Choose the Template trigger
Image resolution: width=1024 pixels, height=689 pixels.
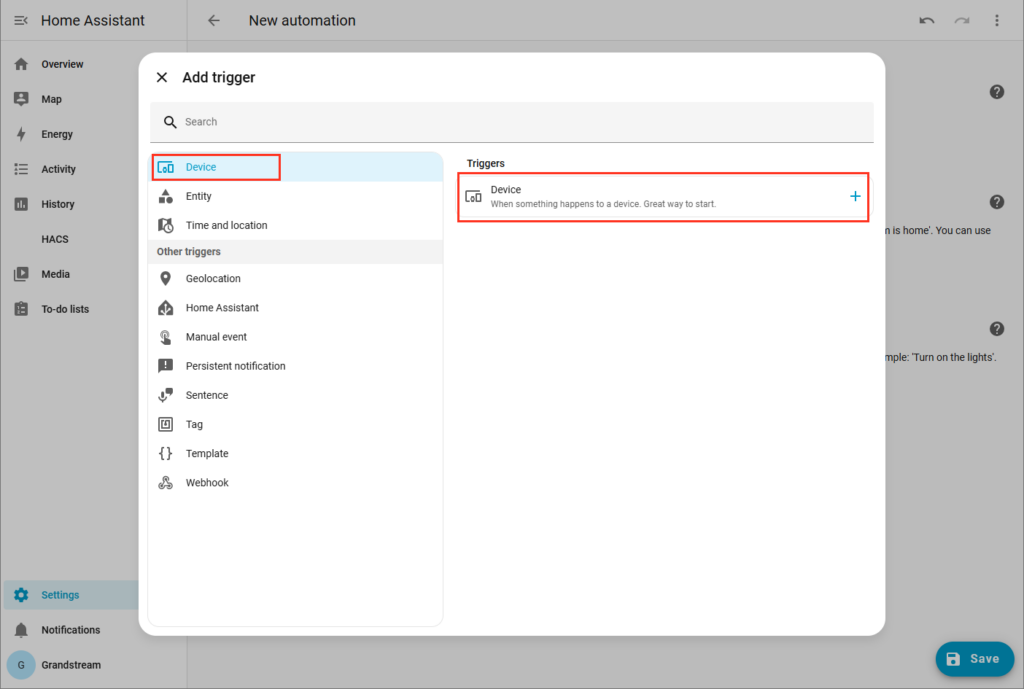296,453
